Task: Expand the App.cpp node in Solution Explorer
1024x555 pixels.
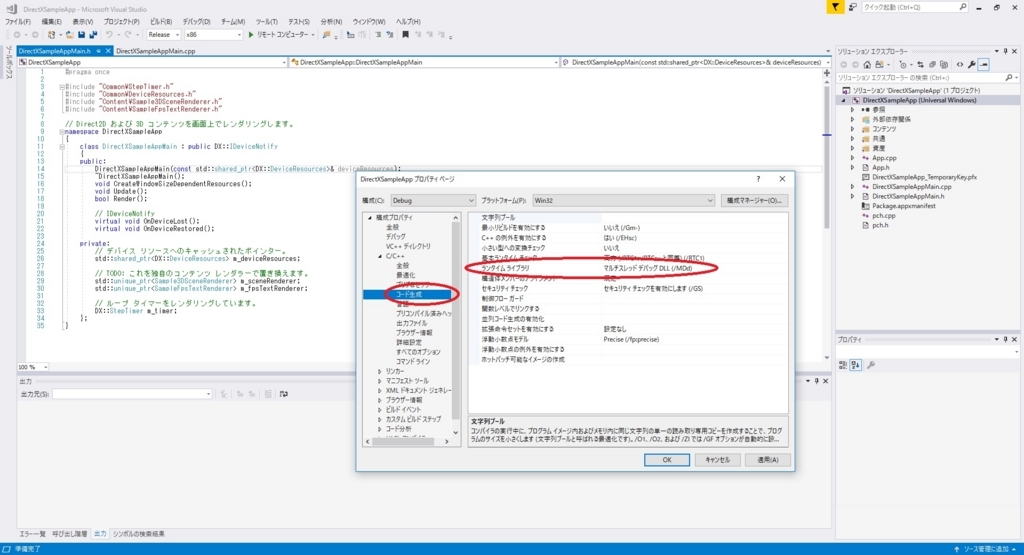Action: (x=852, y=158)
